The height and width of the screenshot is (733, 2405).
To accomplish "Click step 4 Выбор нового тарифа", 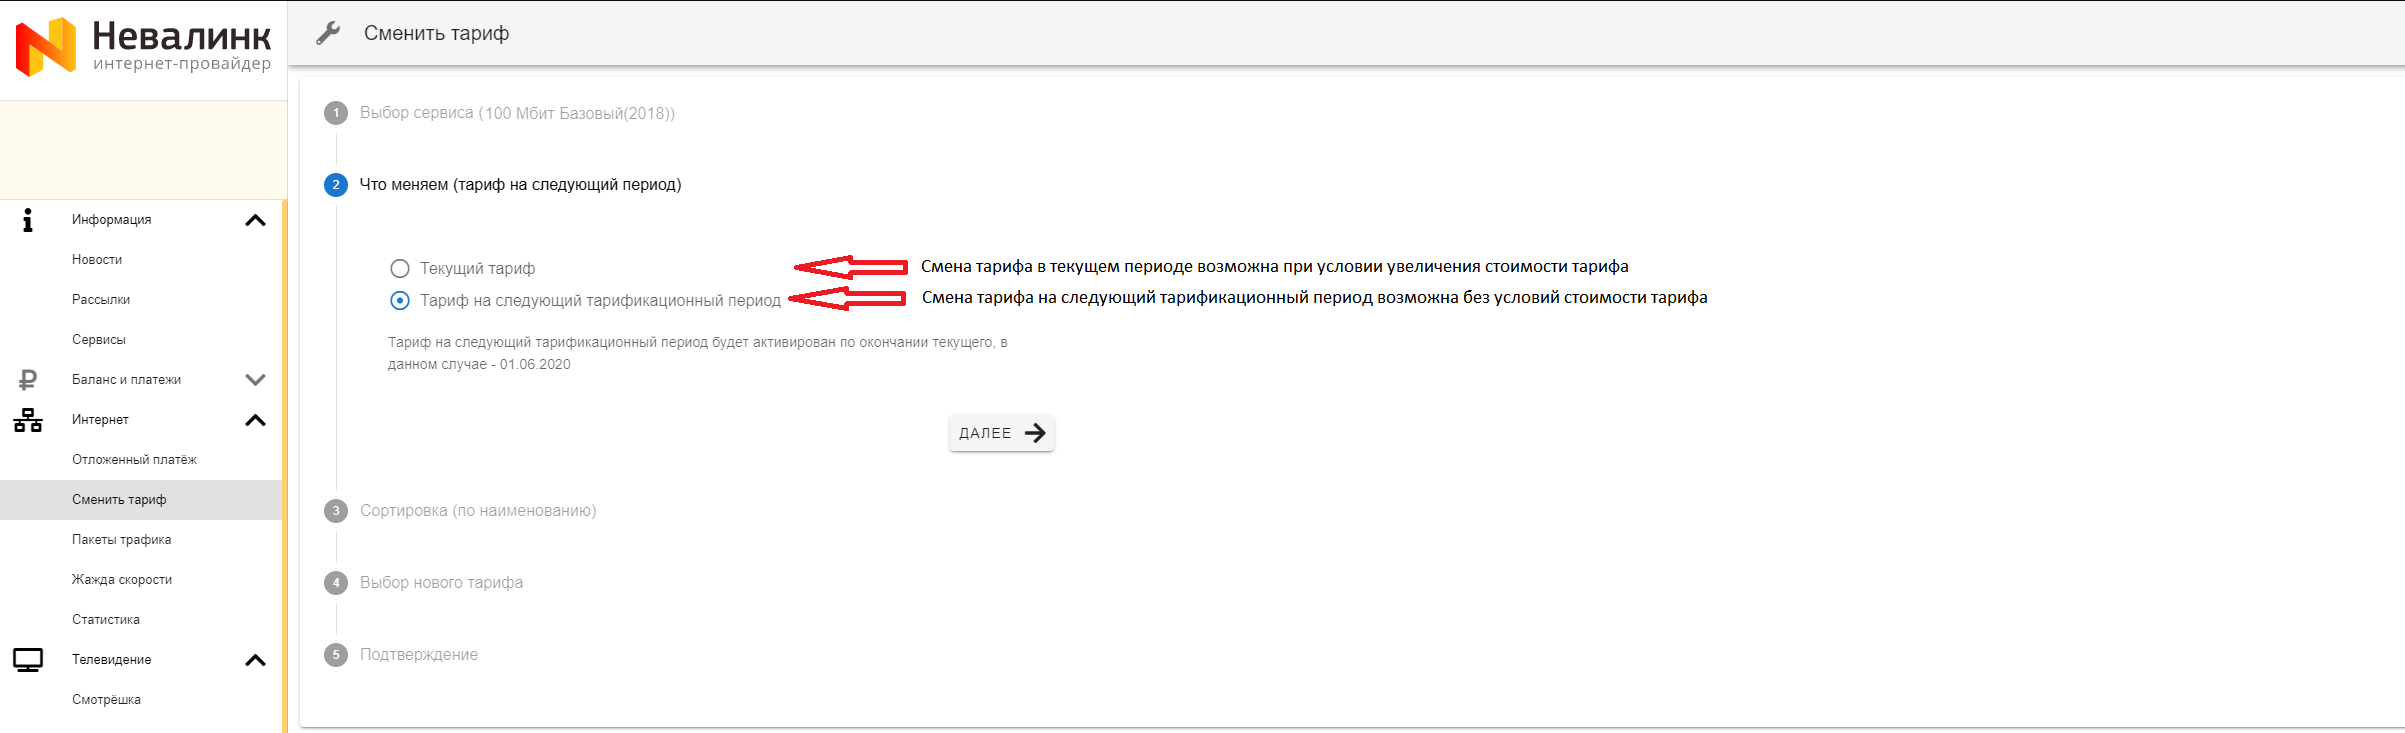I will point(441,583).
